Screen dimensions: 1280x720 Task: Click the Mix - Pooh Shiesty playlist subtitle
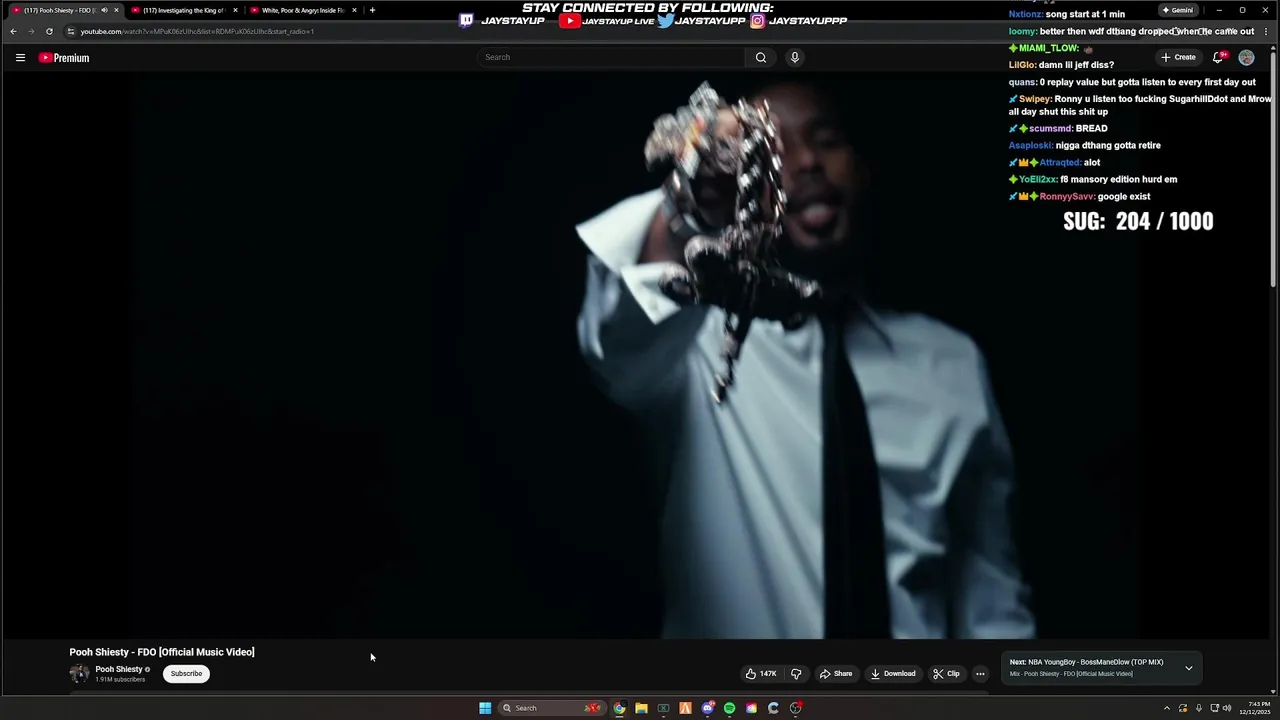1071,674
